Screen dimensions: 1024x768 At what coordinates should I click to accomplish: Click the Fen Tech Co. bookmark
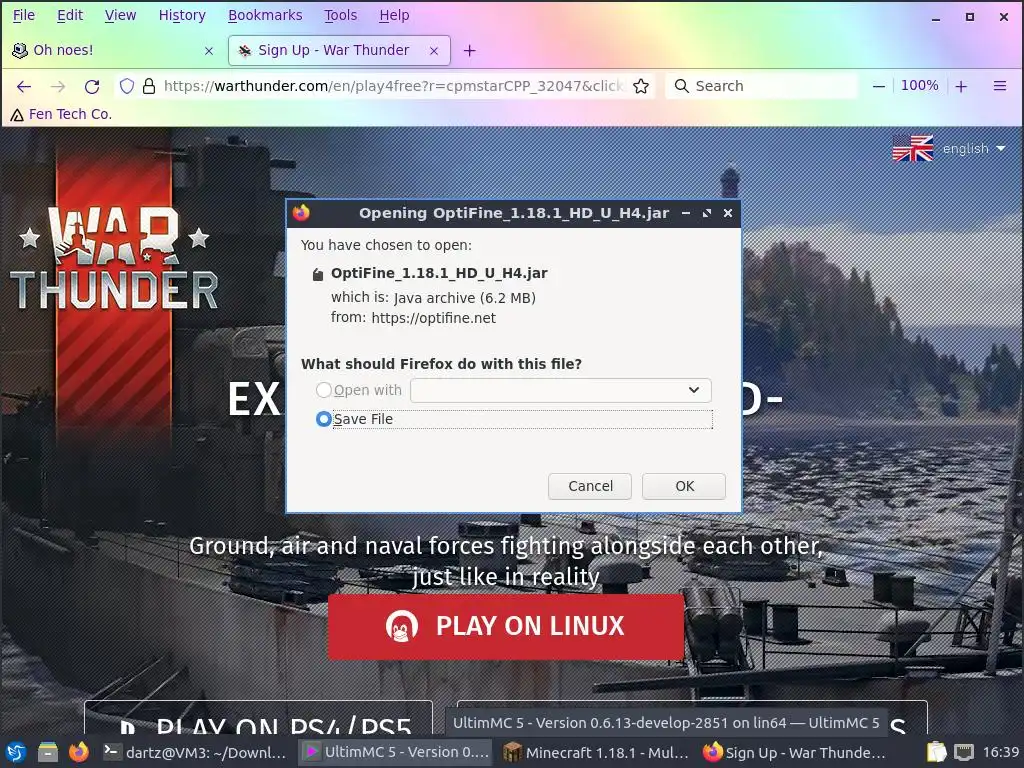point(61,114)
